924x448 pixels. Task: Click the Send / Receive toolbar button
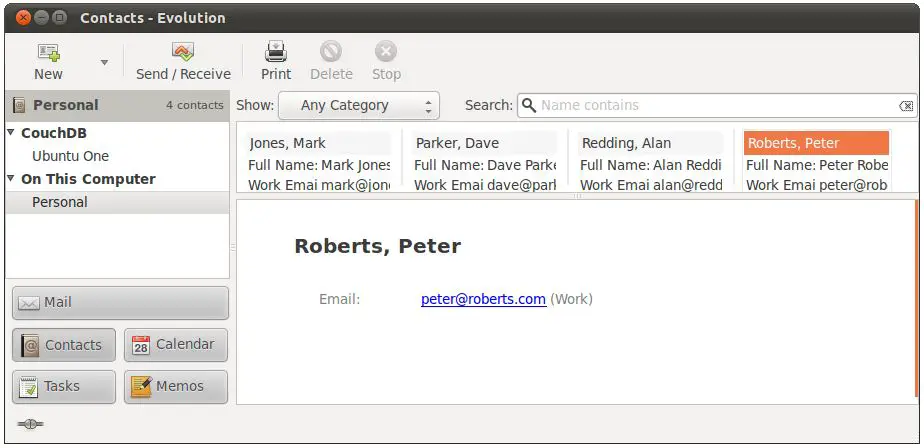pyautogui.click(x=183, y=61)
